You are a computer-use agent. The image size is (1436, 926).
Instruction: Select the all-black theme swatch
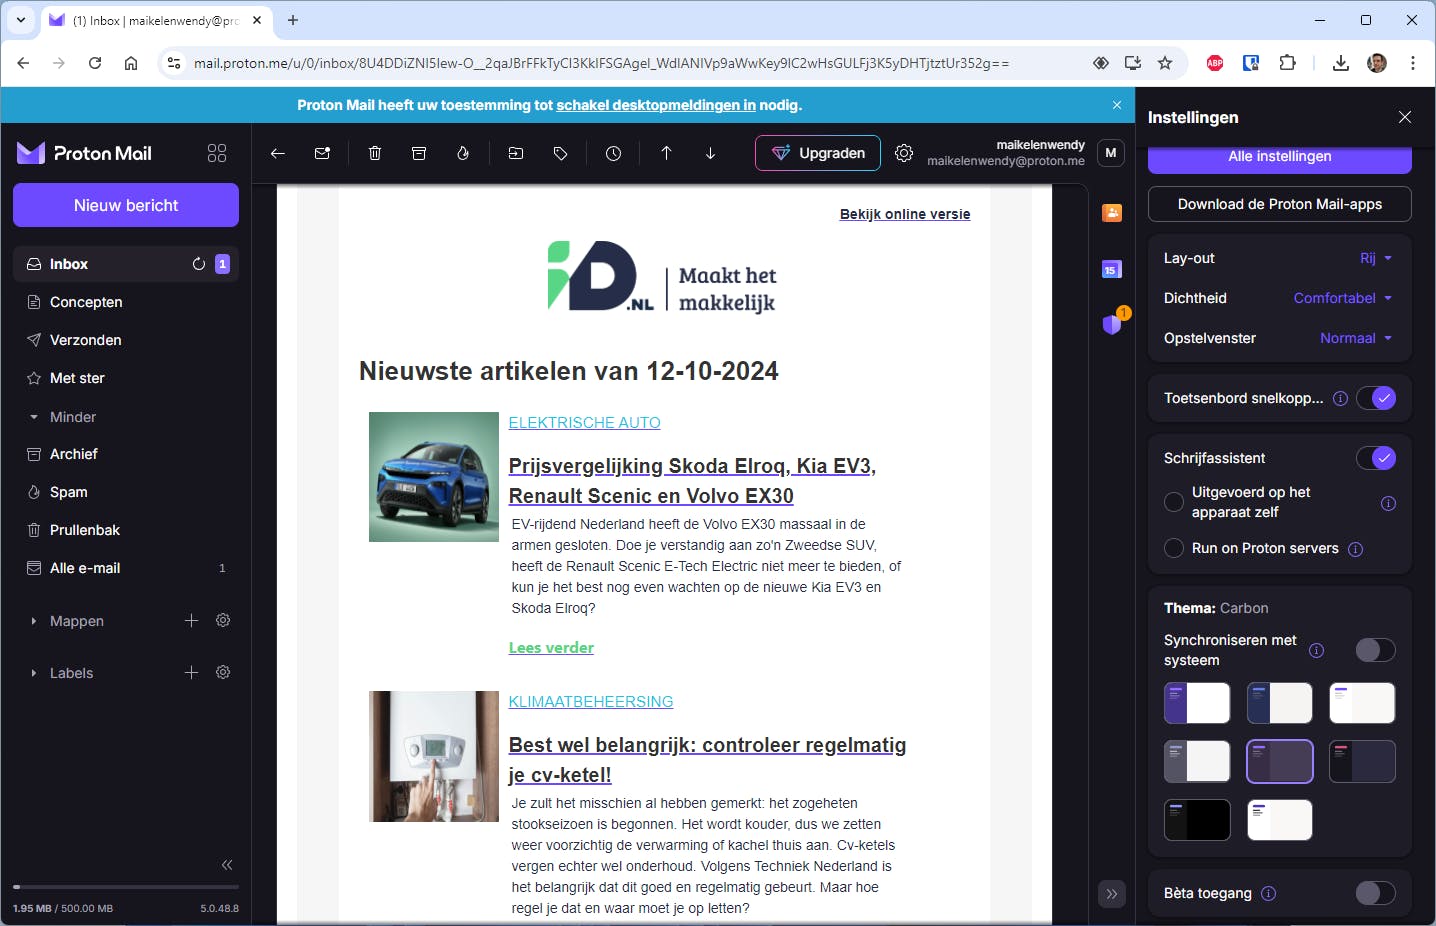(x=1197, y=820)
